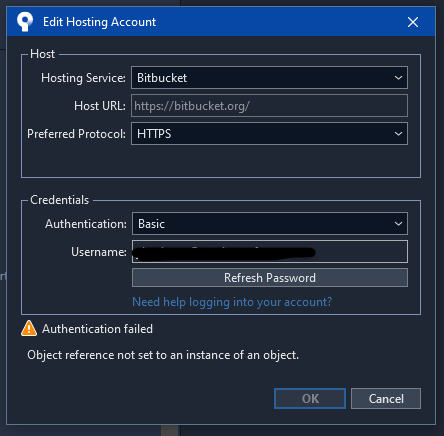Click the 'Authentication failed' message text
The height and width of the screenshot is (436, 444).
pos(97,329)
